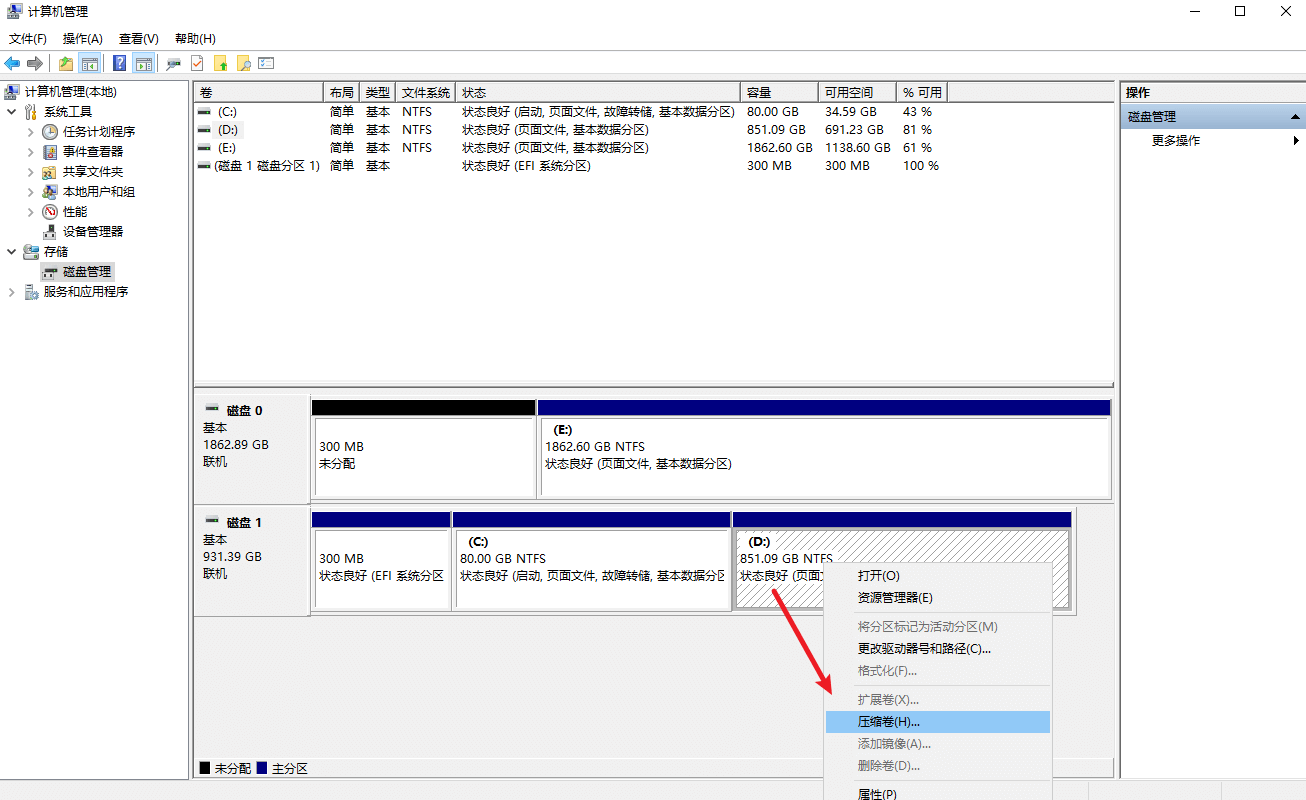Viewport: 1306px width, 800px height.
Task: Click the Up one level folder icon
Action: [x=66, y=64]
